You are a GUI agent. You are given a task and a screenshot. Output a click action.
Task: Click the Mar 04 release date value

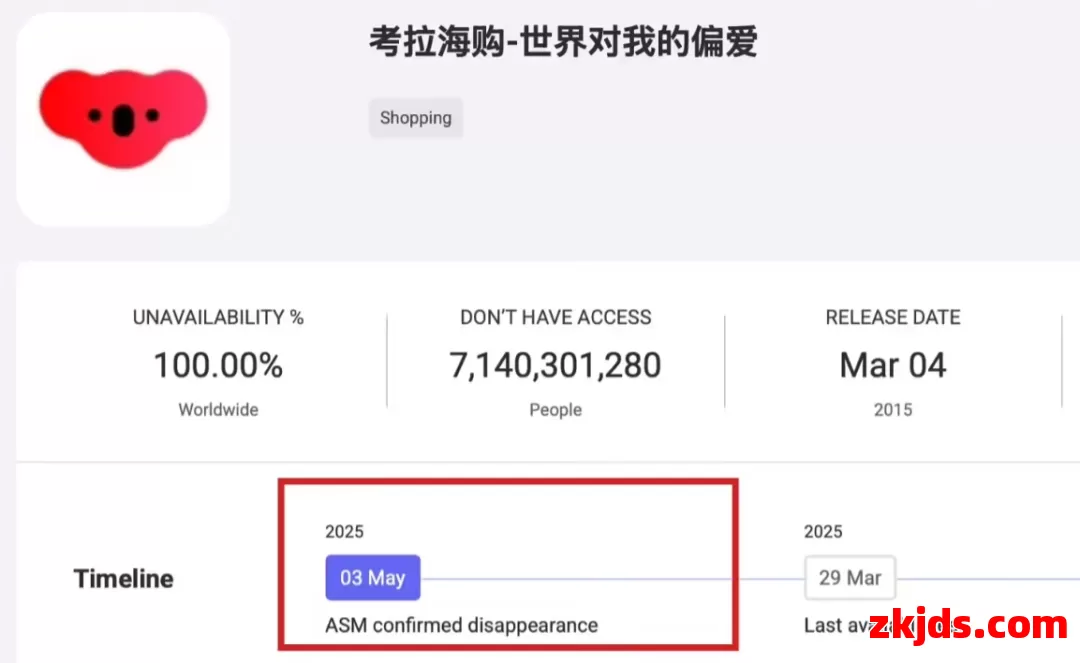pos(893,365)
